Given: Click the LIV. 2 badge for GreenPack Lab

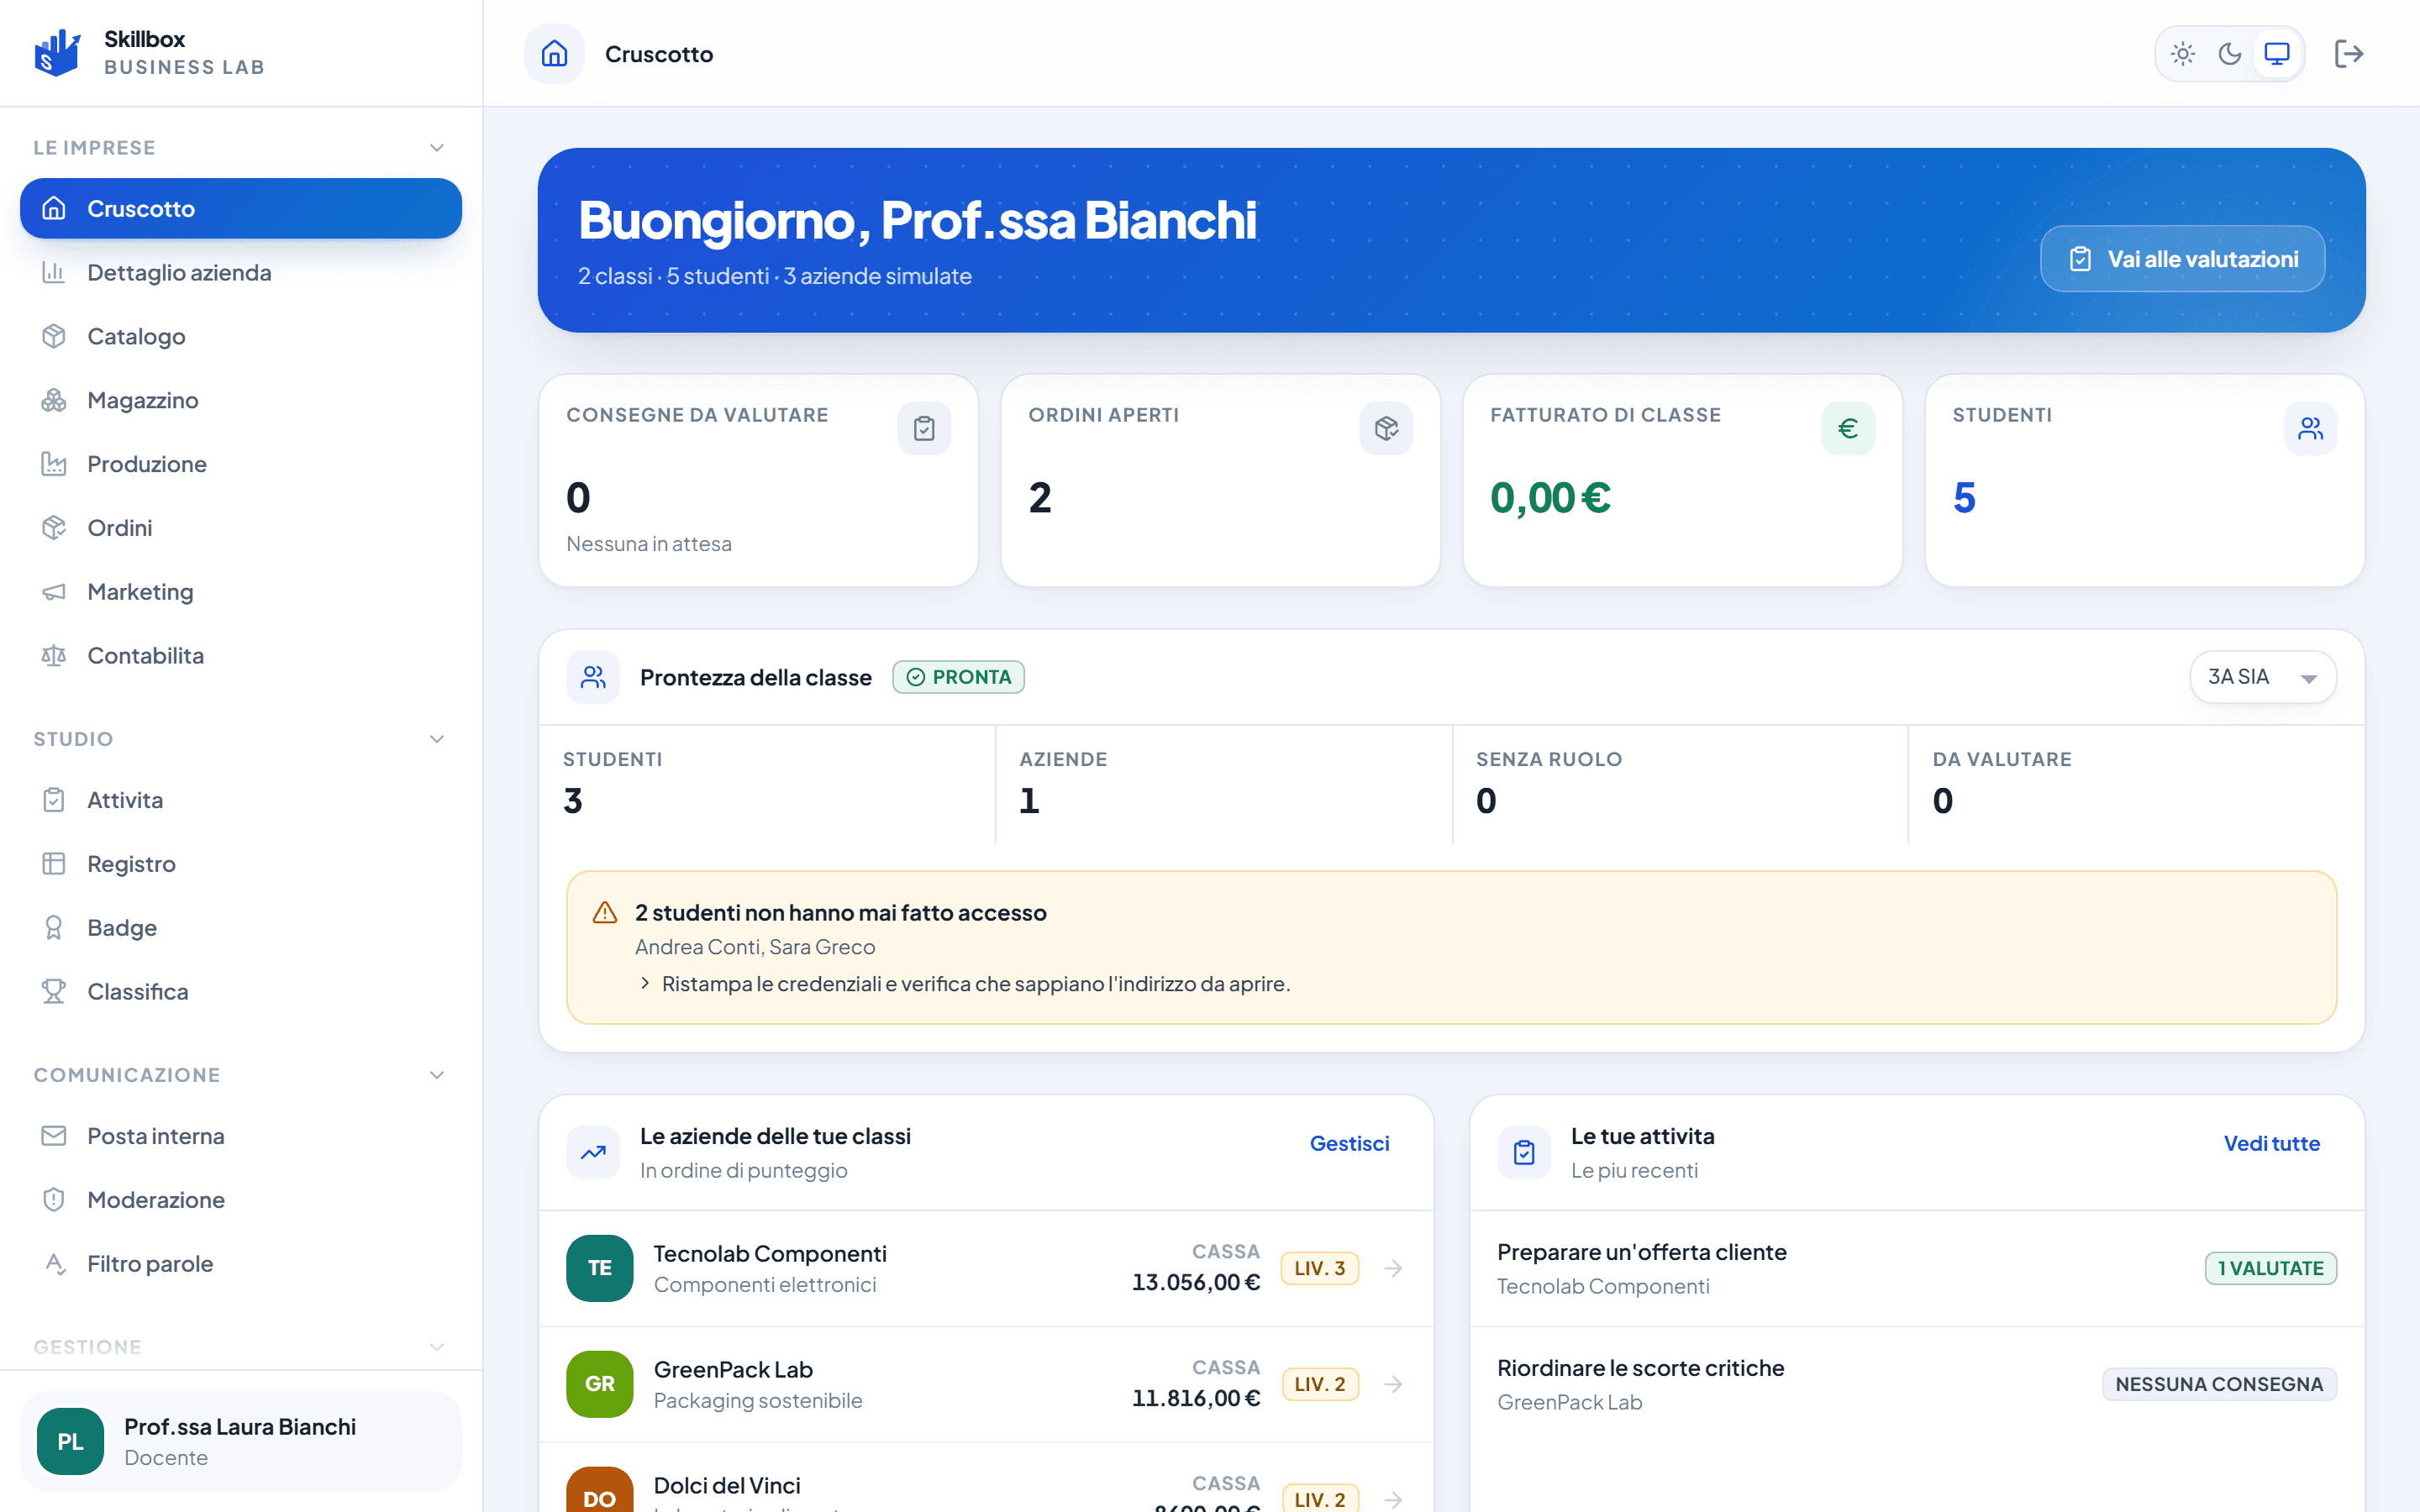Looking at the screenshot, I should pos(1319,1384).
